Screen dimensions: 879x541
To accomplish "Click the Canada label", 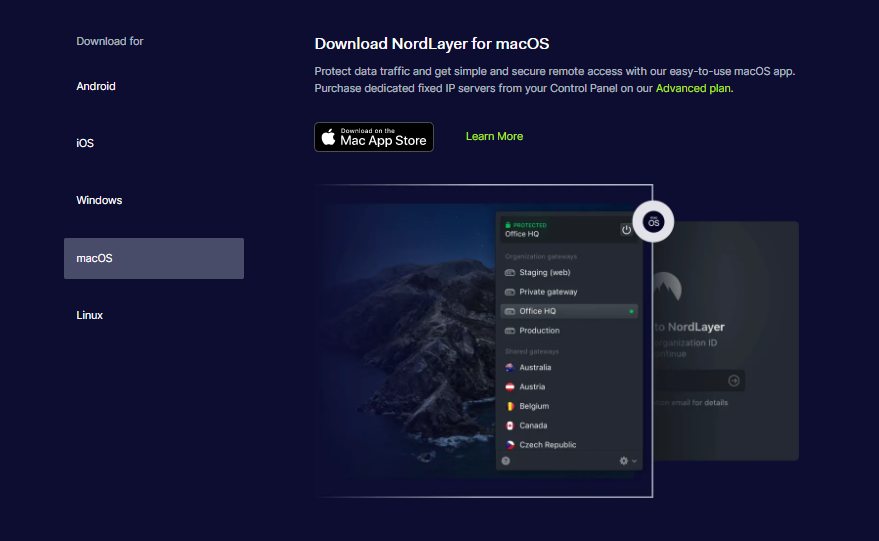I will (x=533, y=426).
